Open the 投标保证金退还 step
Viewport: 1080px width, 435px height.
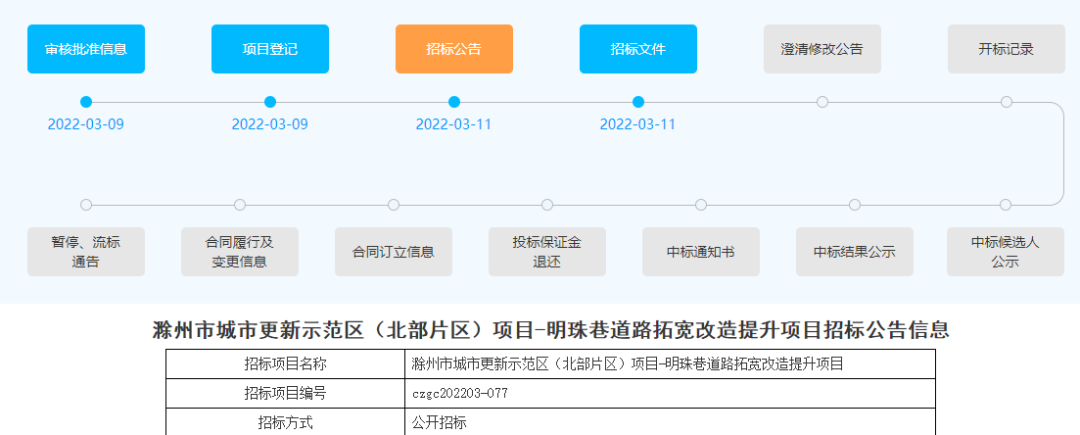pos(547,252)
